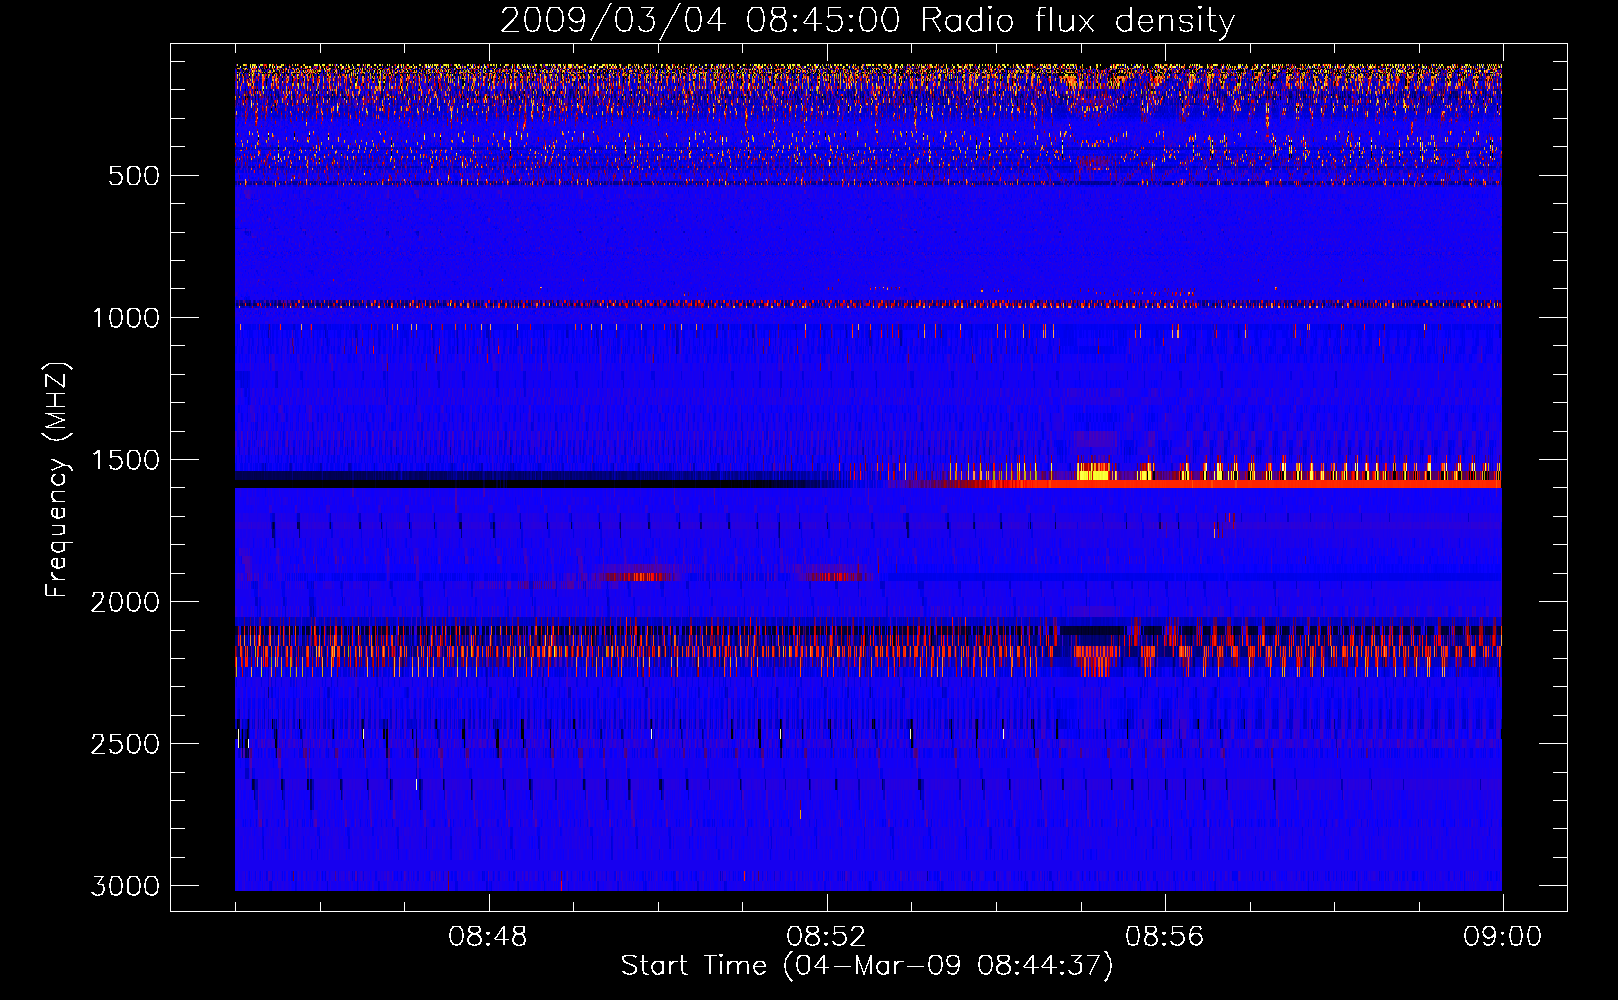Viewport: 1618px width, 1000px height.
Task: Click the 08:52 time tick label
Action: (826, 937)
